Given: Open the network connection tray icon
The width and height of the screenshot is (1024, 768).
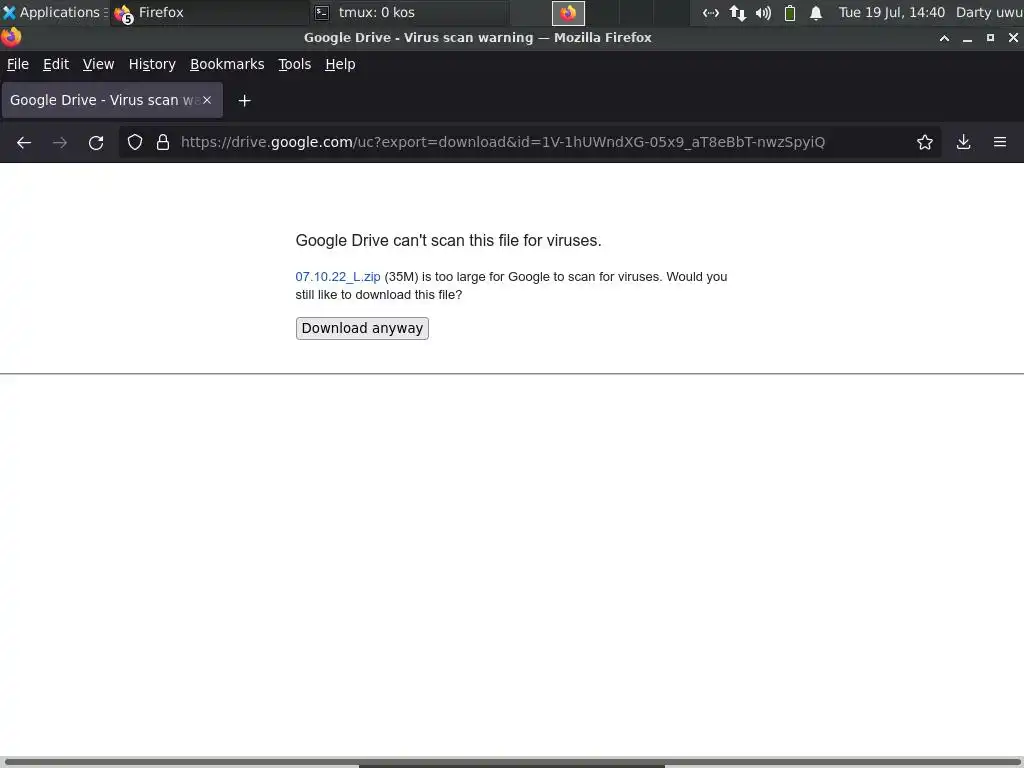Looking at the screenshot, I should pyautogui.click(x=711, y=13).
